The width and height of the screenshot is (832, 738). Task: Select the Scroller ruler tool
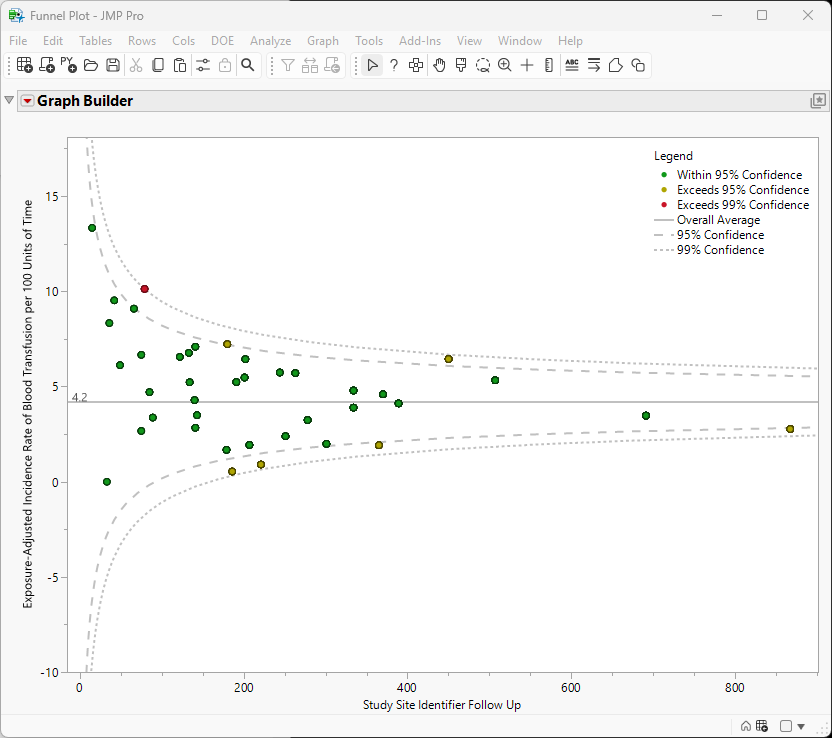pyautogui.click(x=549, y=65)
